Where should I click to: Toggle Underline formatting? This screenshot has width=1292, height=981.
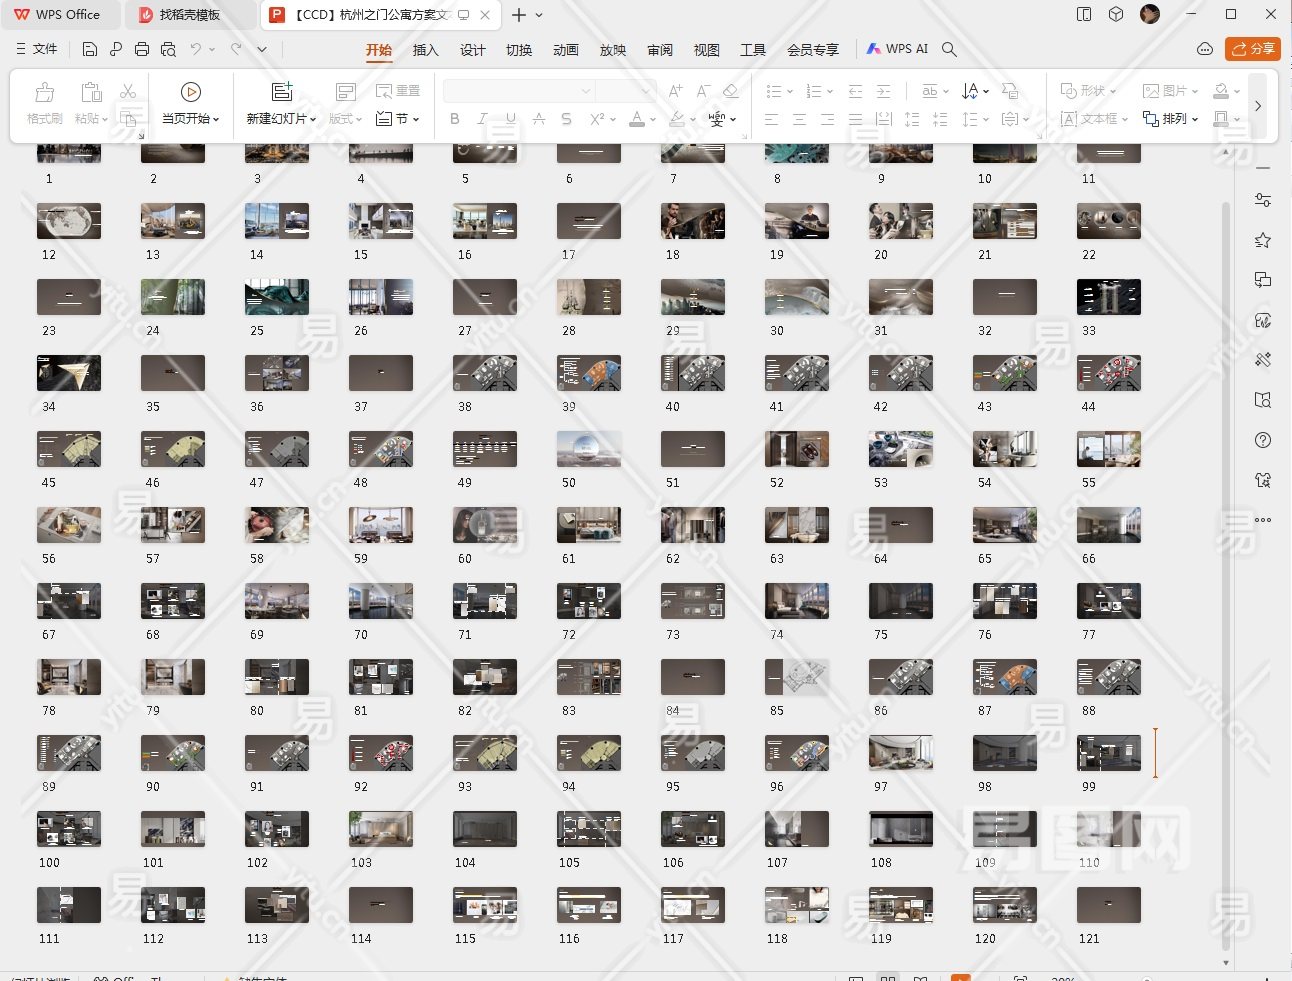(x=511, y=119)
